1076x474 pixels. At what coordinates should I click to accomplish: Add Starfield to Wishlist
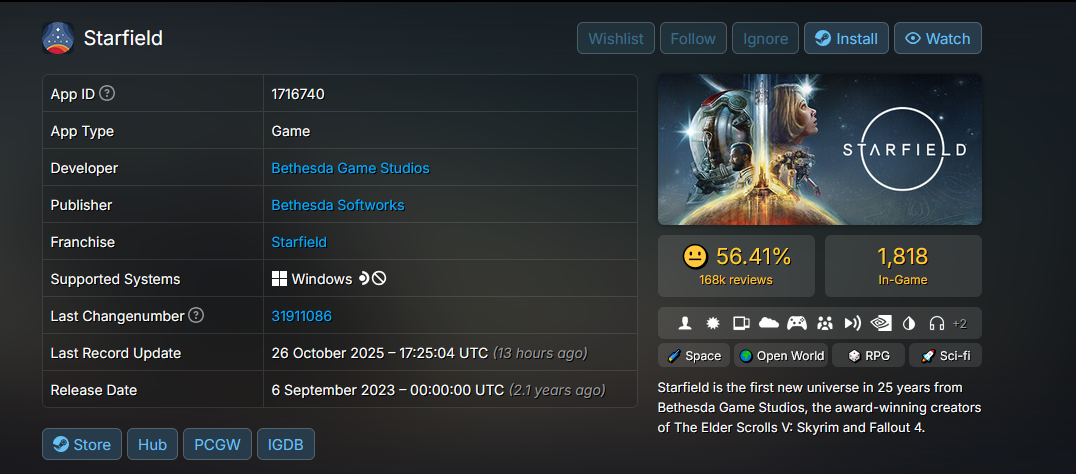coord(616,38)
